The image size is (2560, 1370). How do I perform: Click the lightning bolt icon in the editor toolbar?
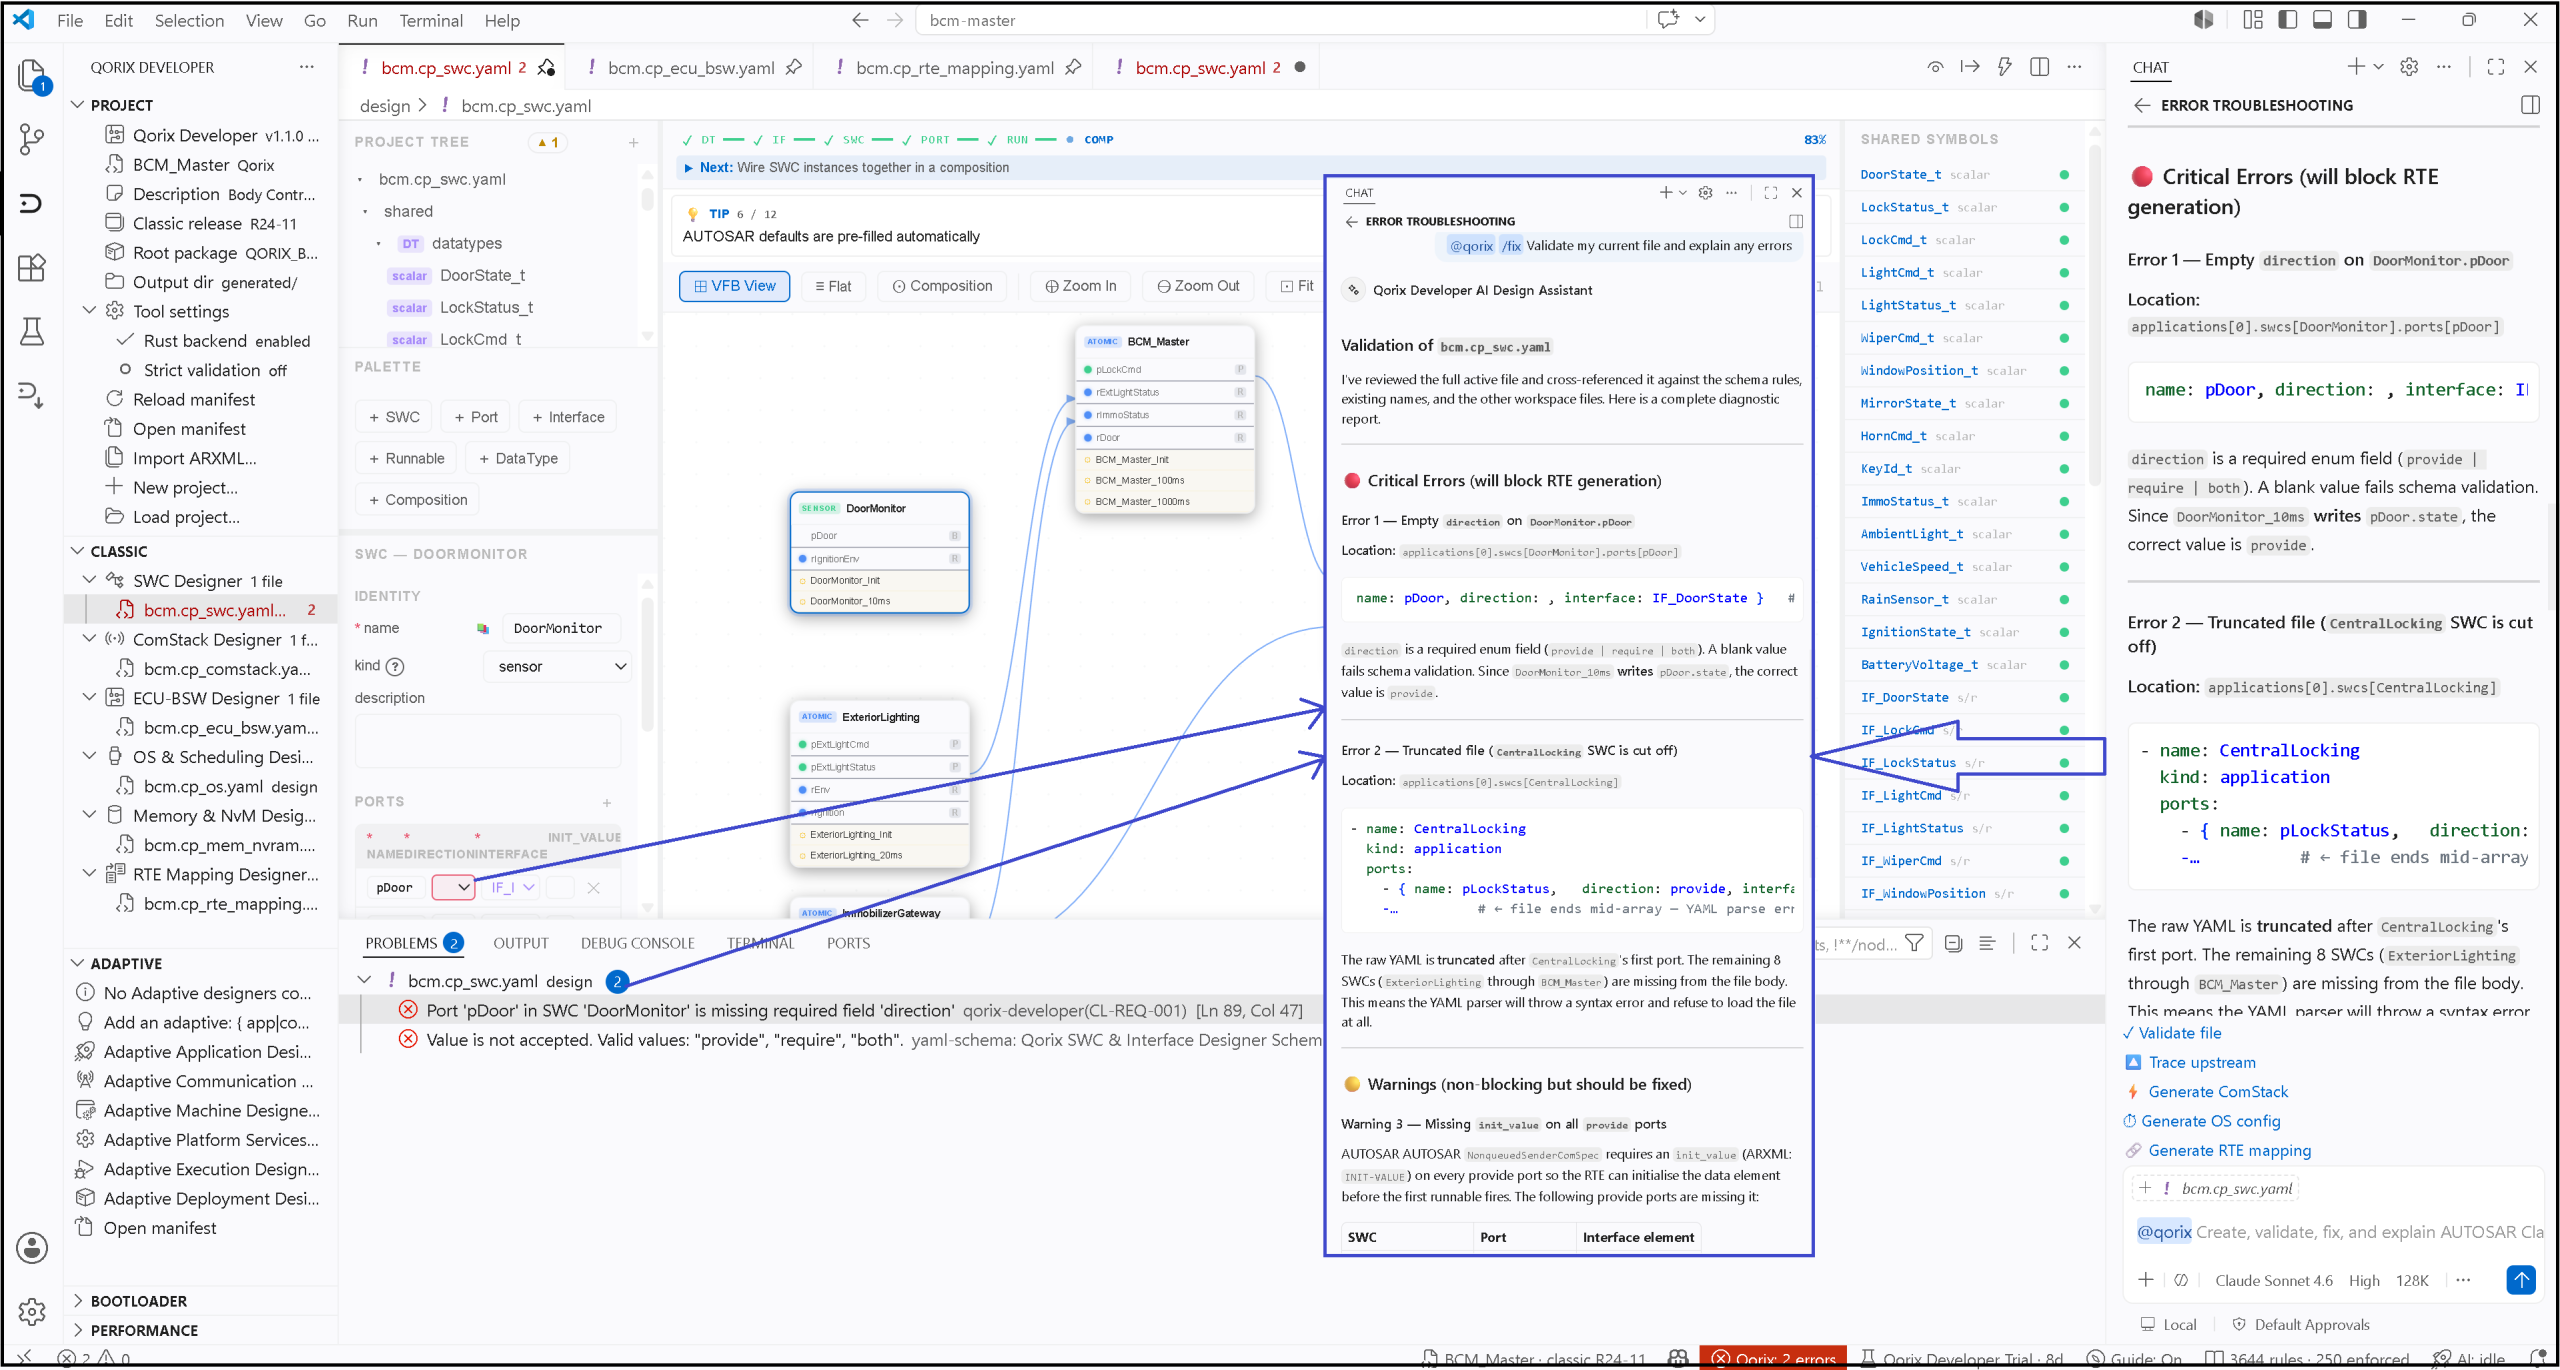pyautogui.click(x=2004, y=67)
